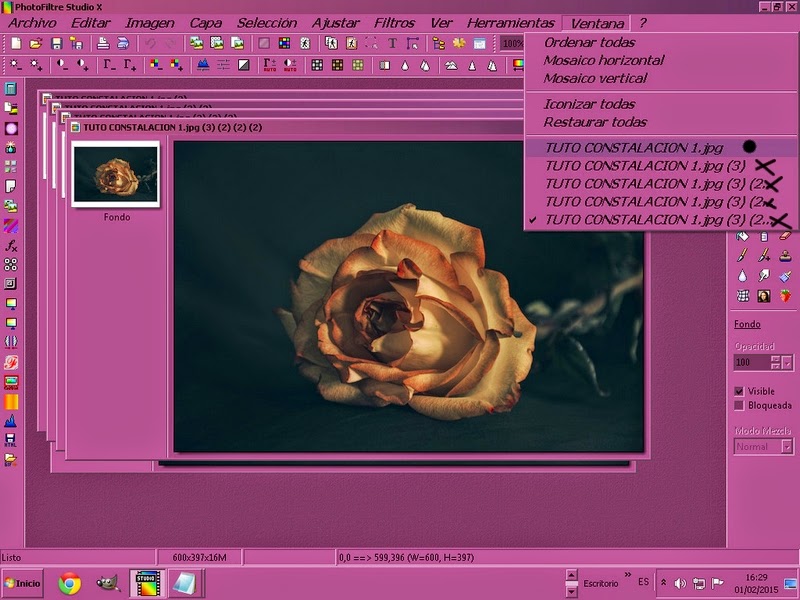Screen dimensions: 800x600
Task: Select the Mona Lisa portrait tool icon
Action: point(764,296)
